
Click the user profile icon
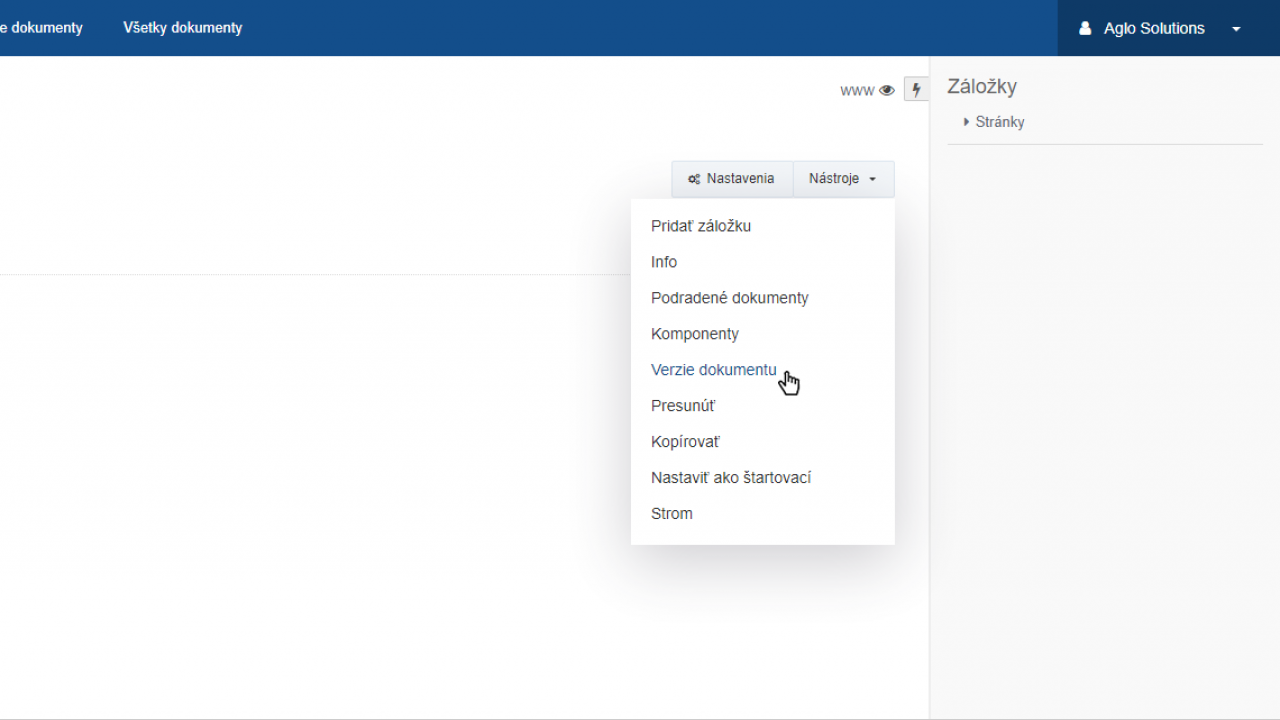coord(1085,28)
